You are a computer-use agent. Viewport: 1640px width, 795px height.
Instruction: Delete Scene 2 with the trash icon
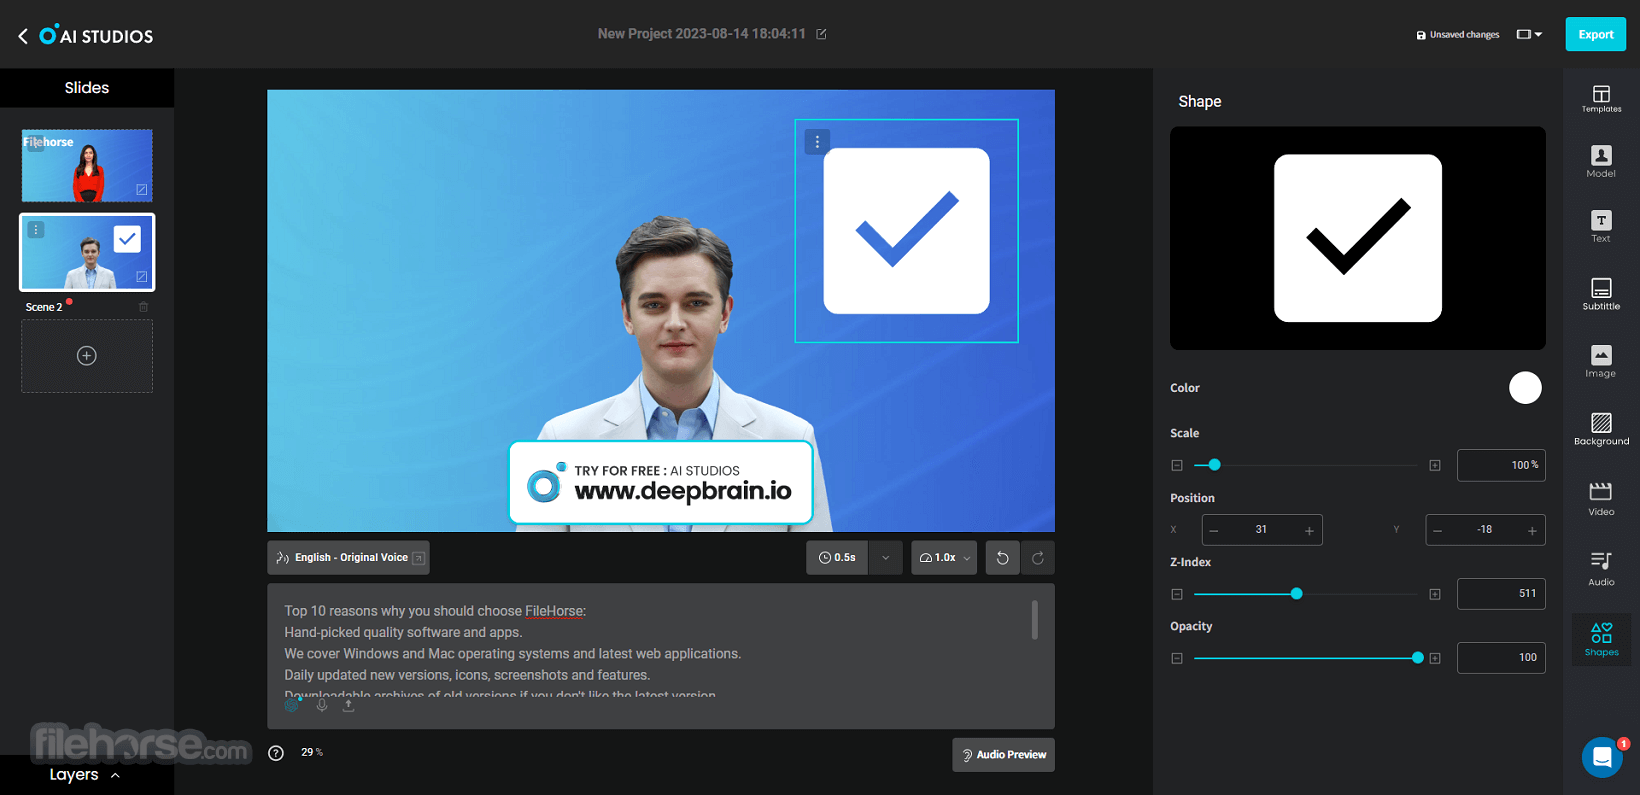pyautogui.click(x=143, y=307)
